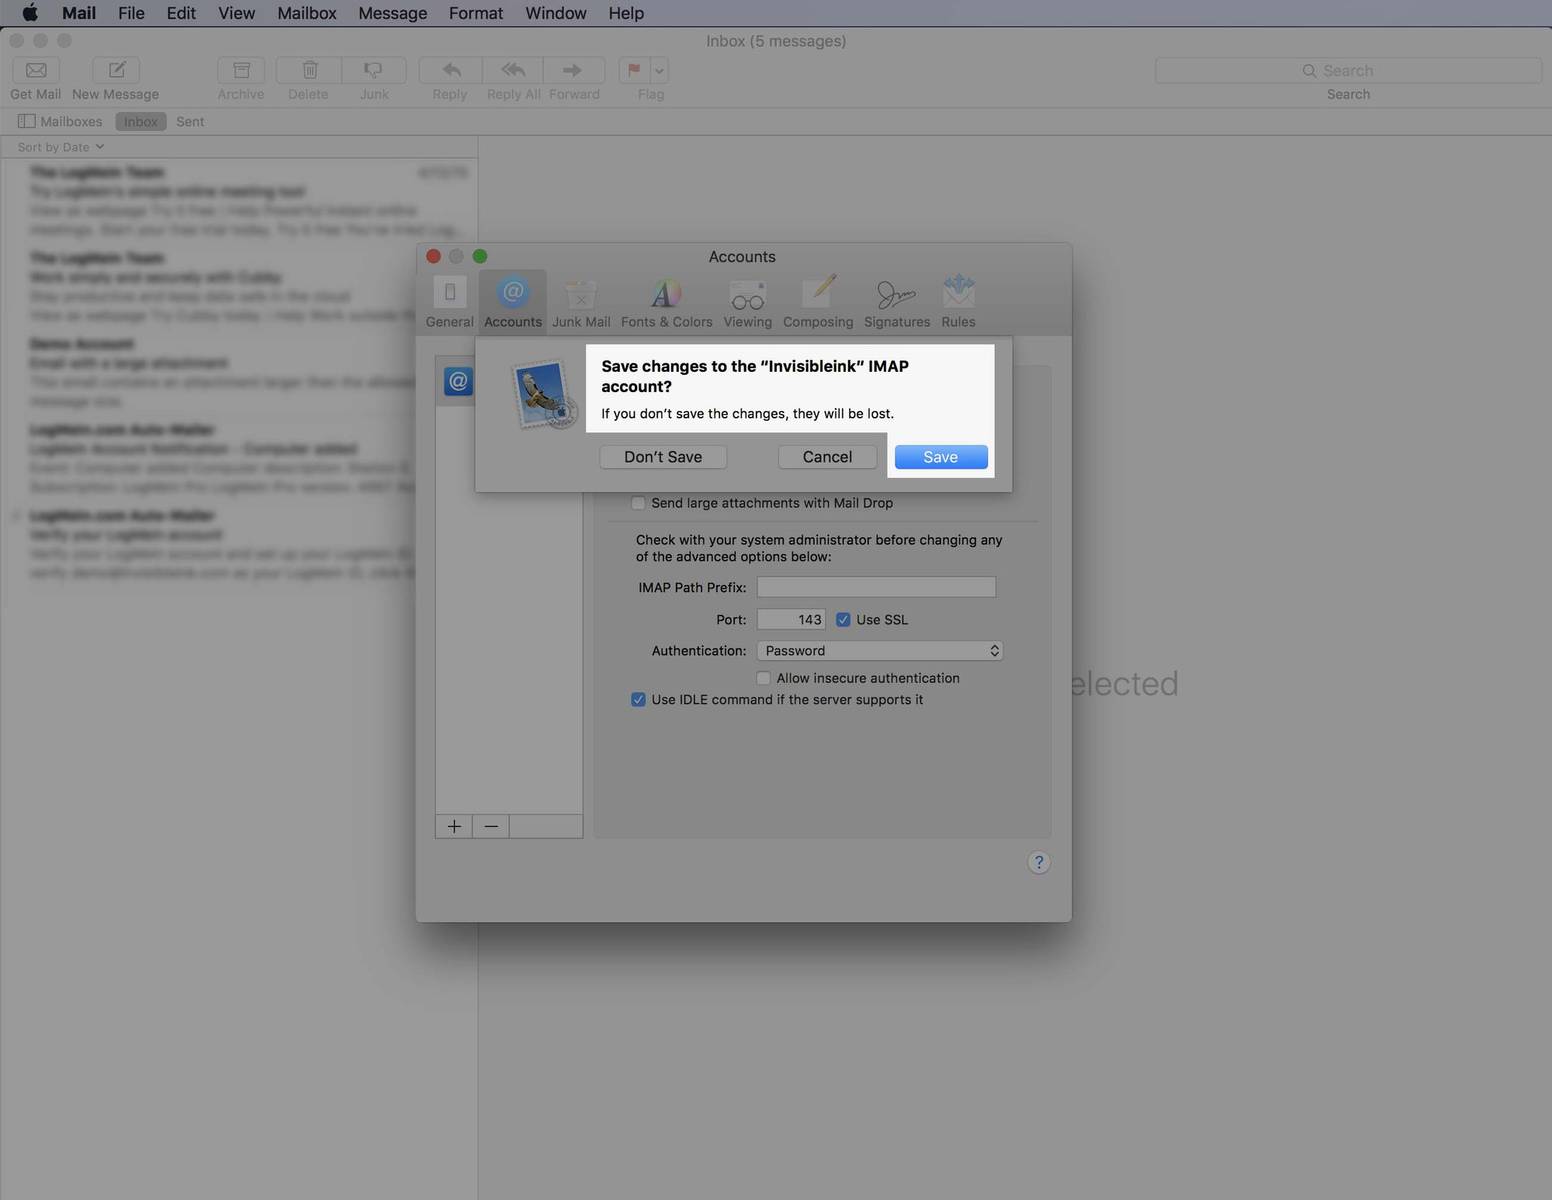The image size is (1552, 1200).
Task: Click the Search field in toolbar
Action: (1348, 70)
